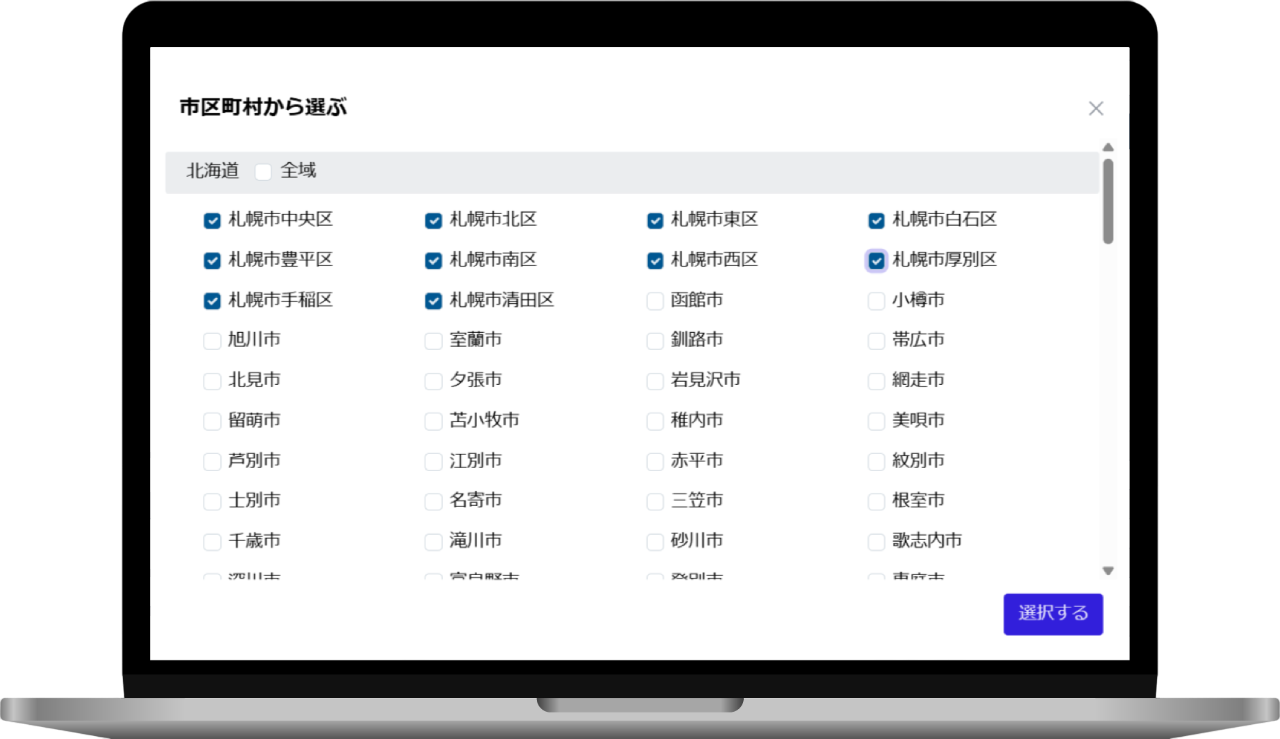Select the 根室市 checkbox
The height and width of the screenshot is (739, 1280).
[876, 501]
